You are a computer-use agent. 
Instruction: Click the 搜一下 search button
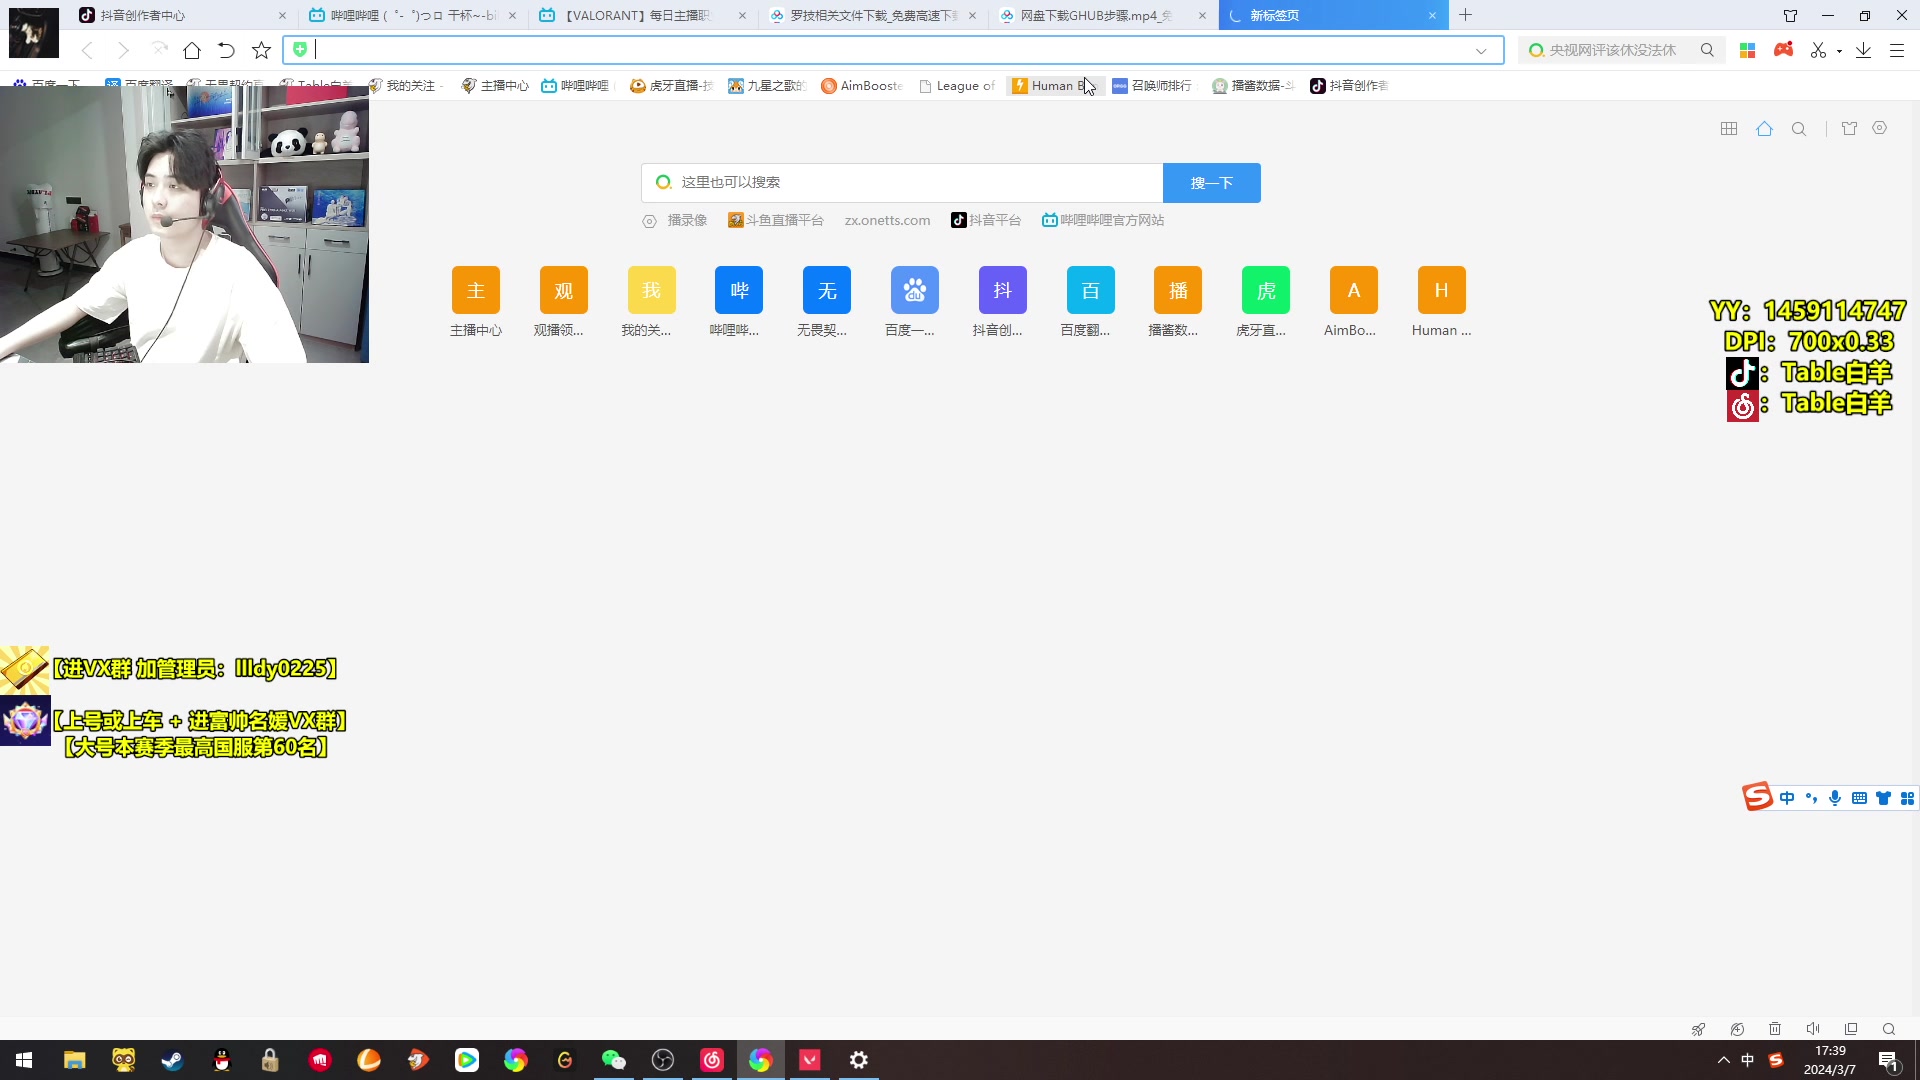1211,183
